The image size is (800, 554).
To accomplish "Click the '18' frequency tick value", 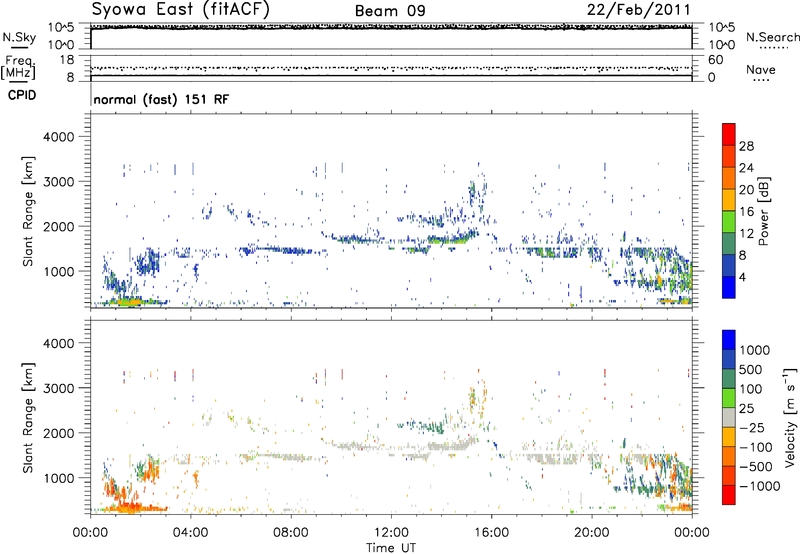I will click(66, 60).
